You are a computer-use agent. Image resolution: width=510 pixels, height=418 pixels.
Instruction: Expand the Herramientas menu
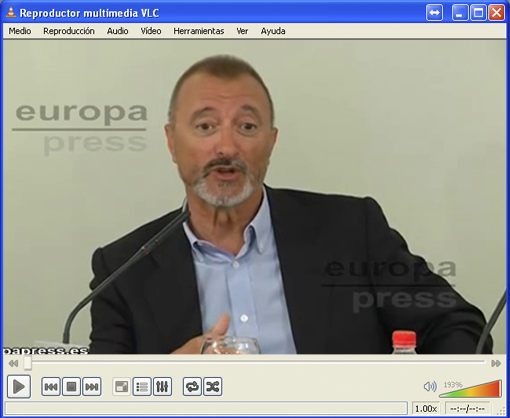click(x=199, y=31)
